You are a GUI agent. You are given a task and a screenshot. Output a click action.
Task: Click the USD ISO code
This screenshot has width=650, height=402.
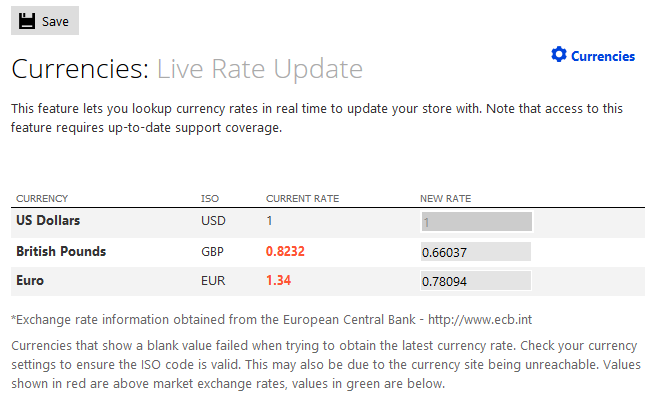(213, 220)
